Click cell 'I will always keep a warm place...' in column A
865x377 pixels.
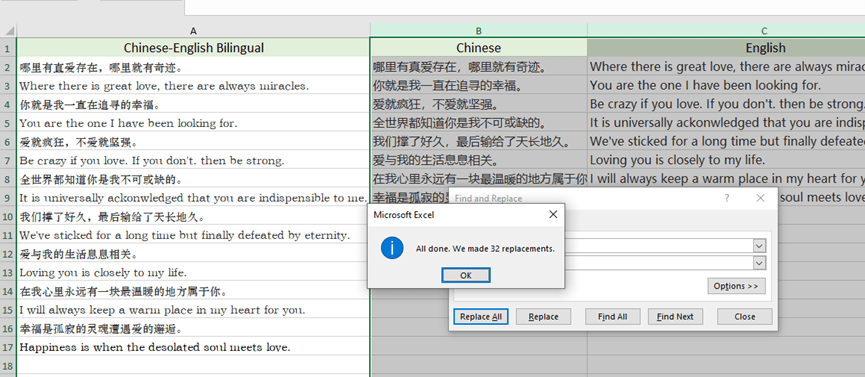193,310
